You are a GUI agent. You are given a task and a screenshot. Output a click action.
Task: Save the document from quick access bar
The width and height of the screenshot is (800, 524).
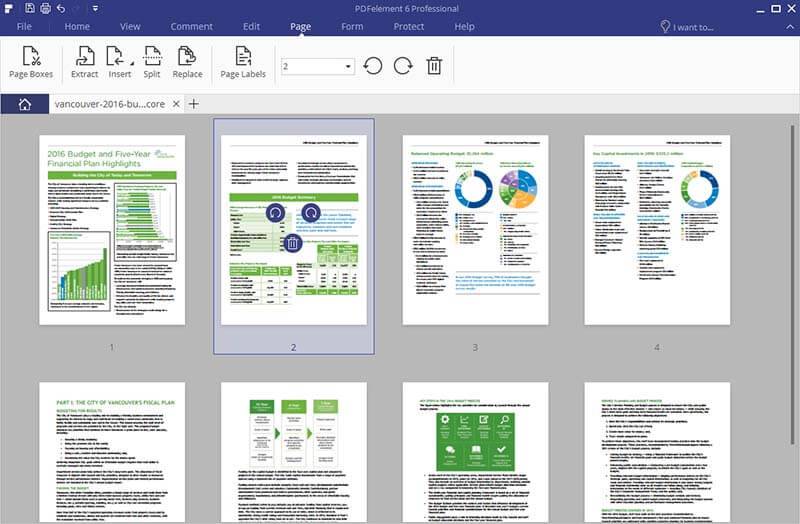click(x=30, y=8)
